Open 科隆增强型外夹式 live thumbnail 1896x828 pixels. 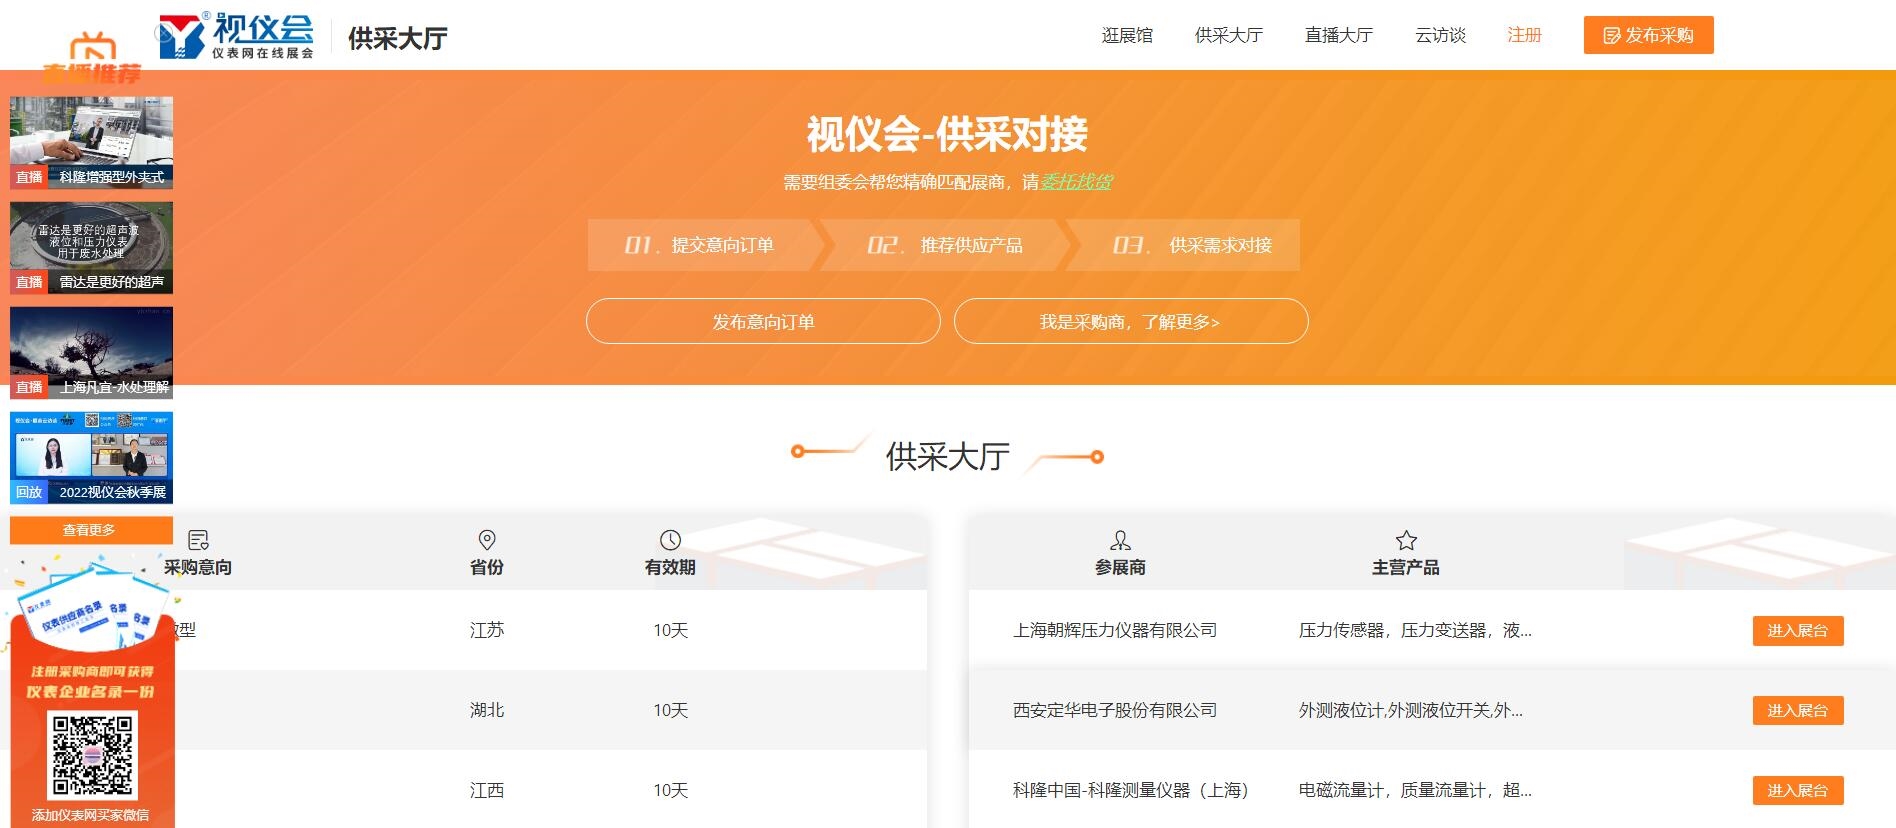tap(91, 142)
